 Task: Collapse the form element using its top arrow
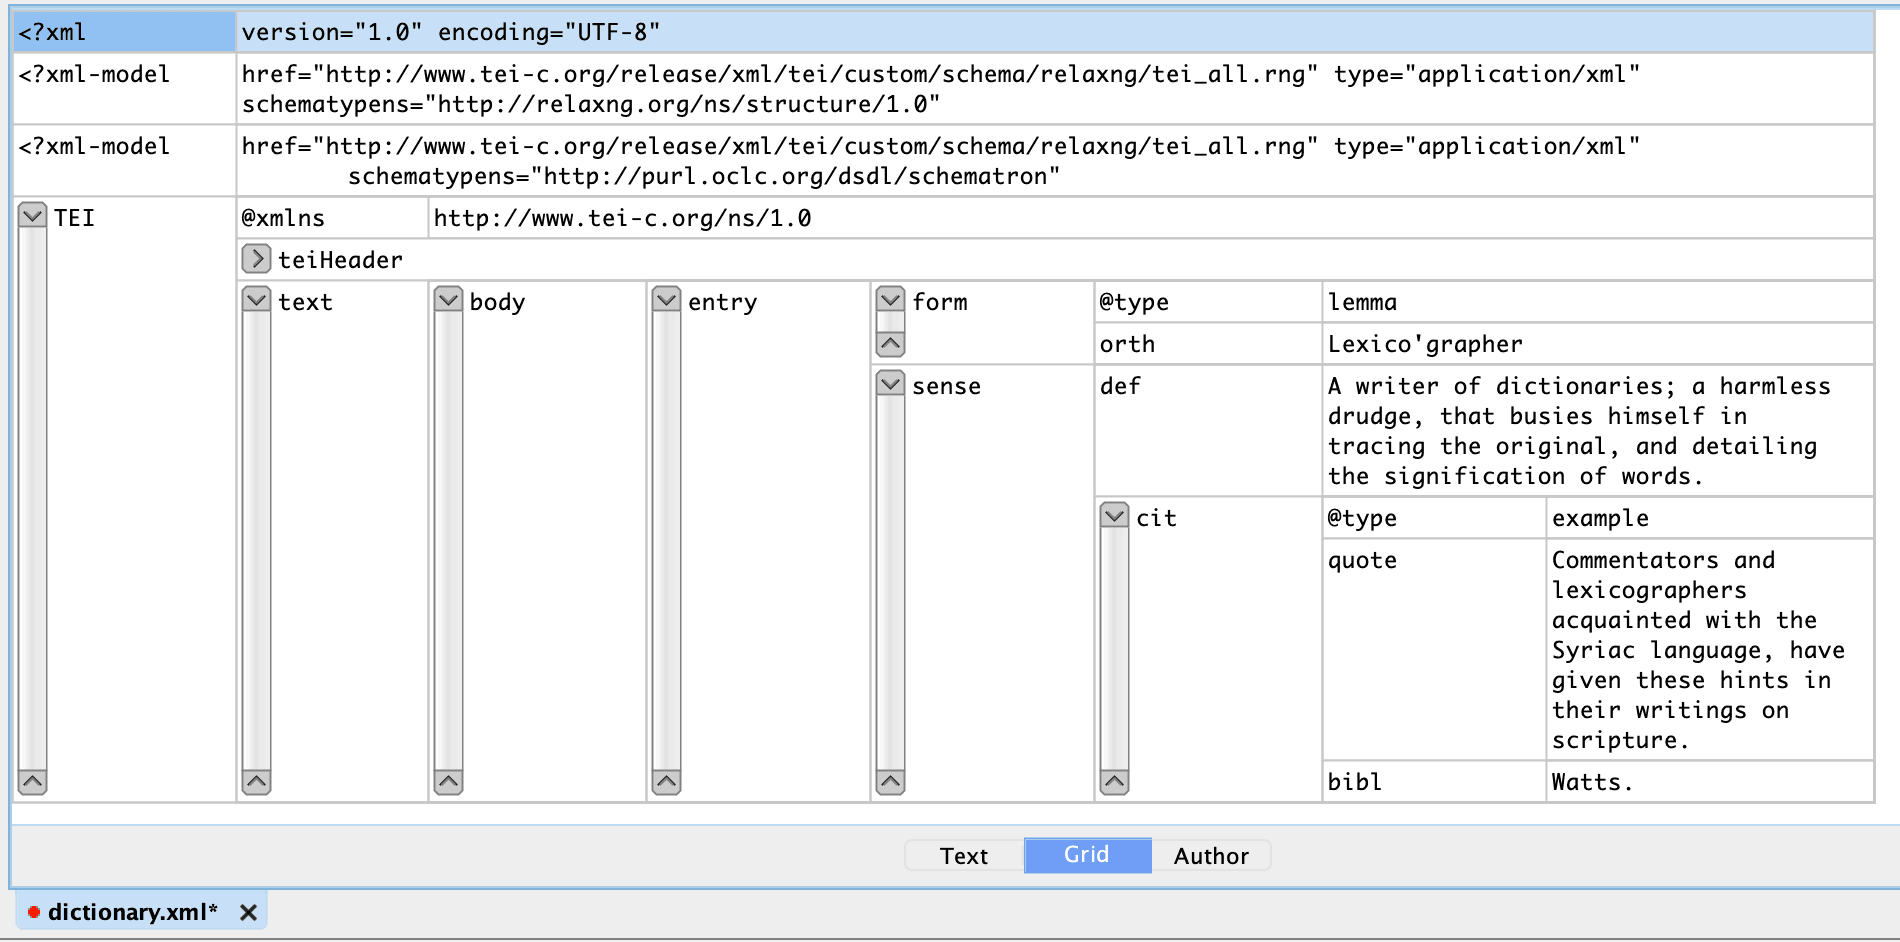point(890,300)
